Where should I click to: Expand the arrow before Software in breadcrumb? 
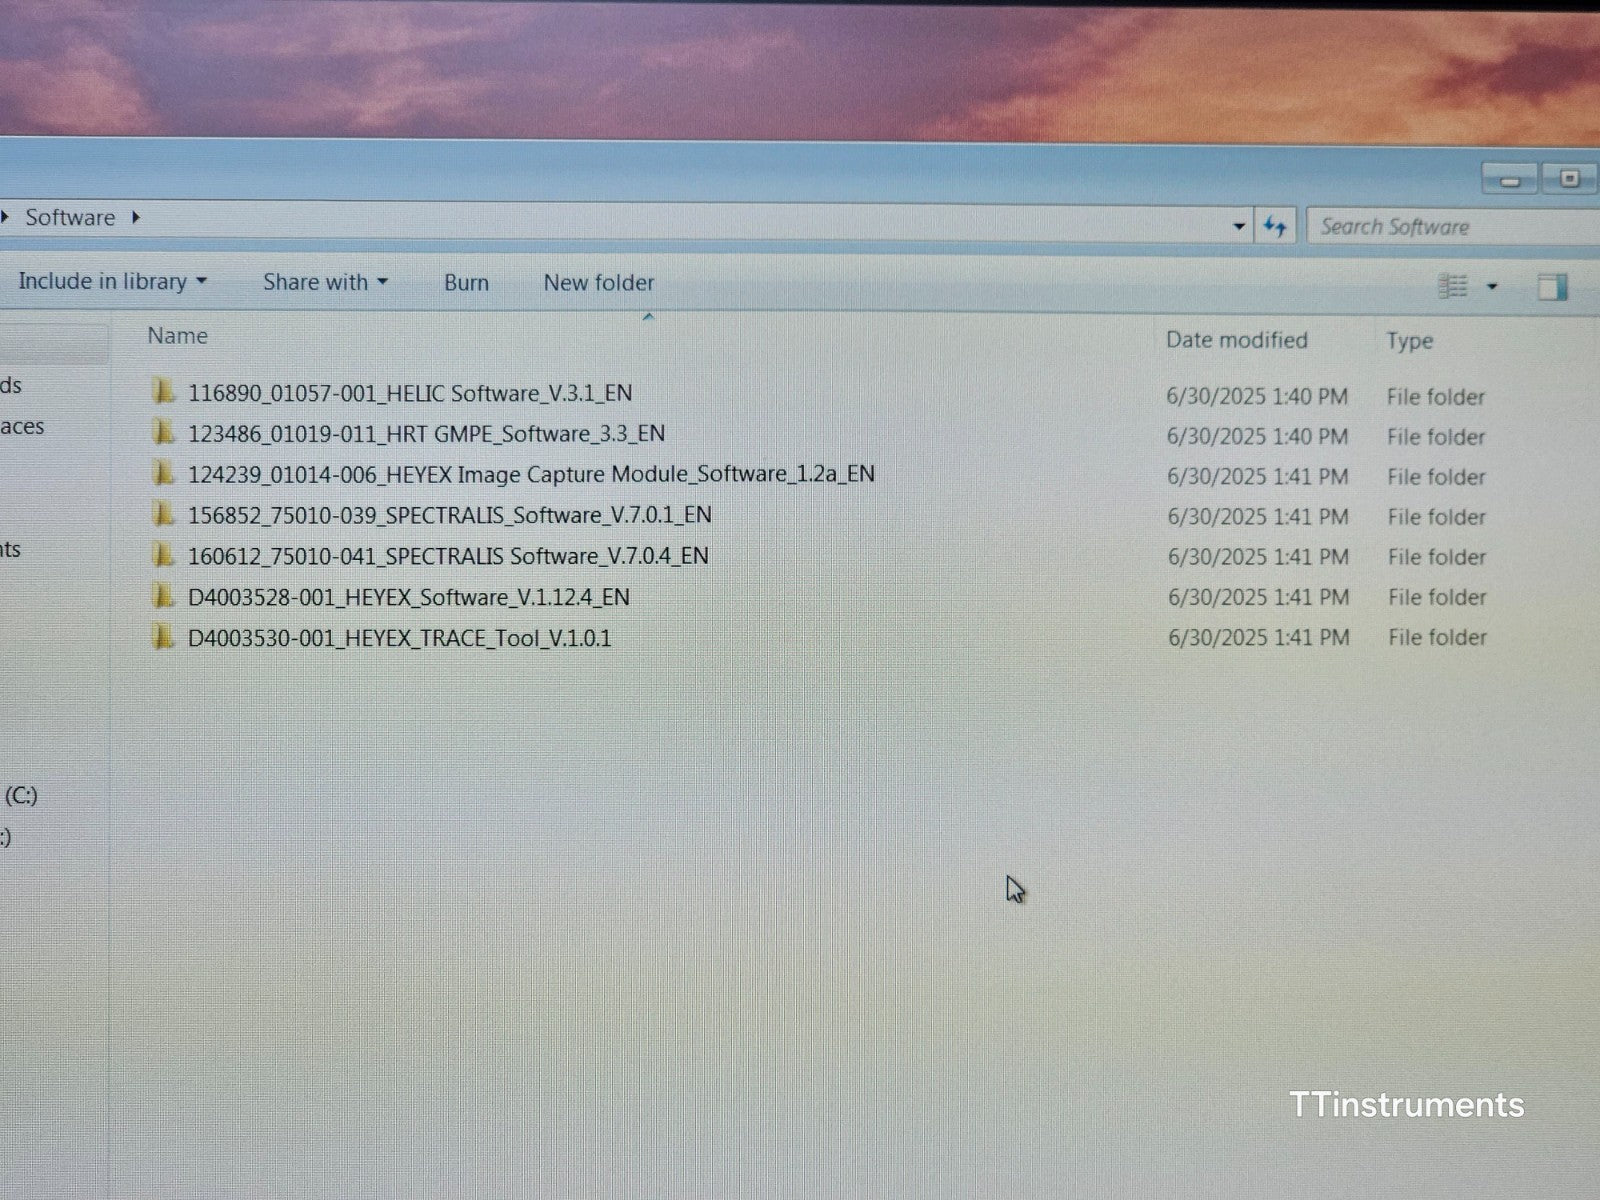pyautogui.click(x=5, y=216)
